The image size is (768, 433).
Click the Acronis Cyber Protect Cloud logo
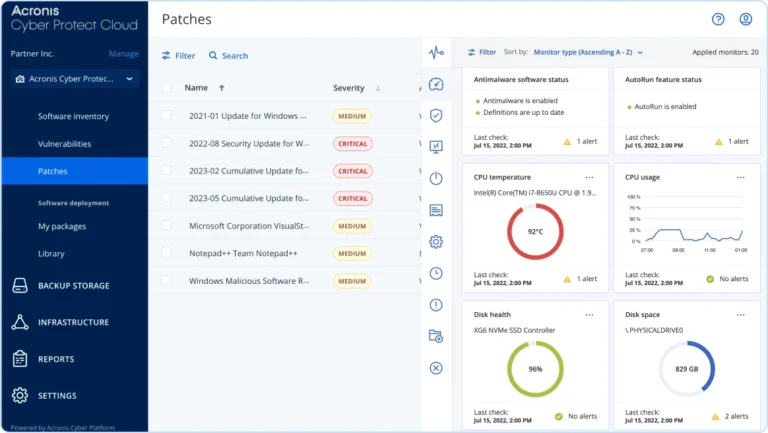74,18
